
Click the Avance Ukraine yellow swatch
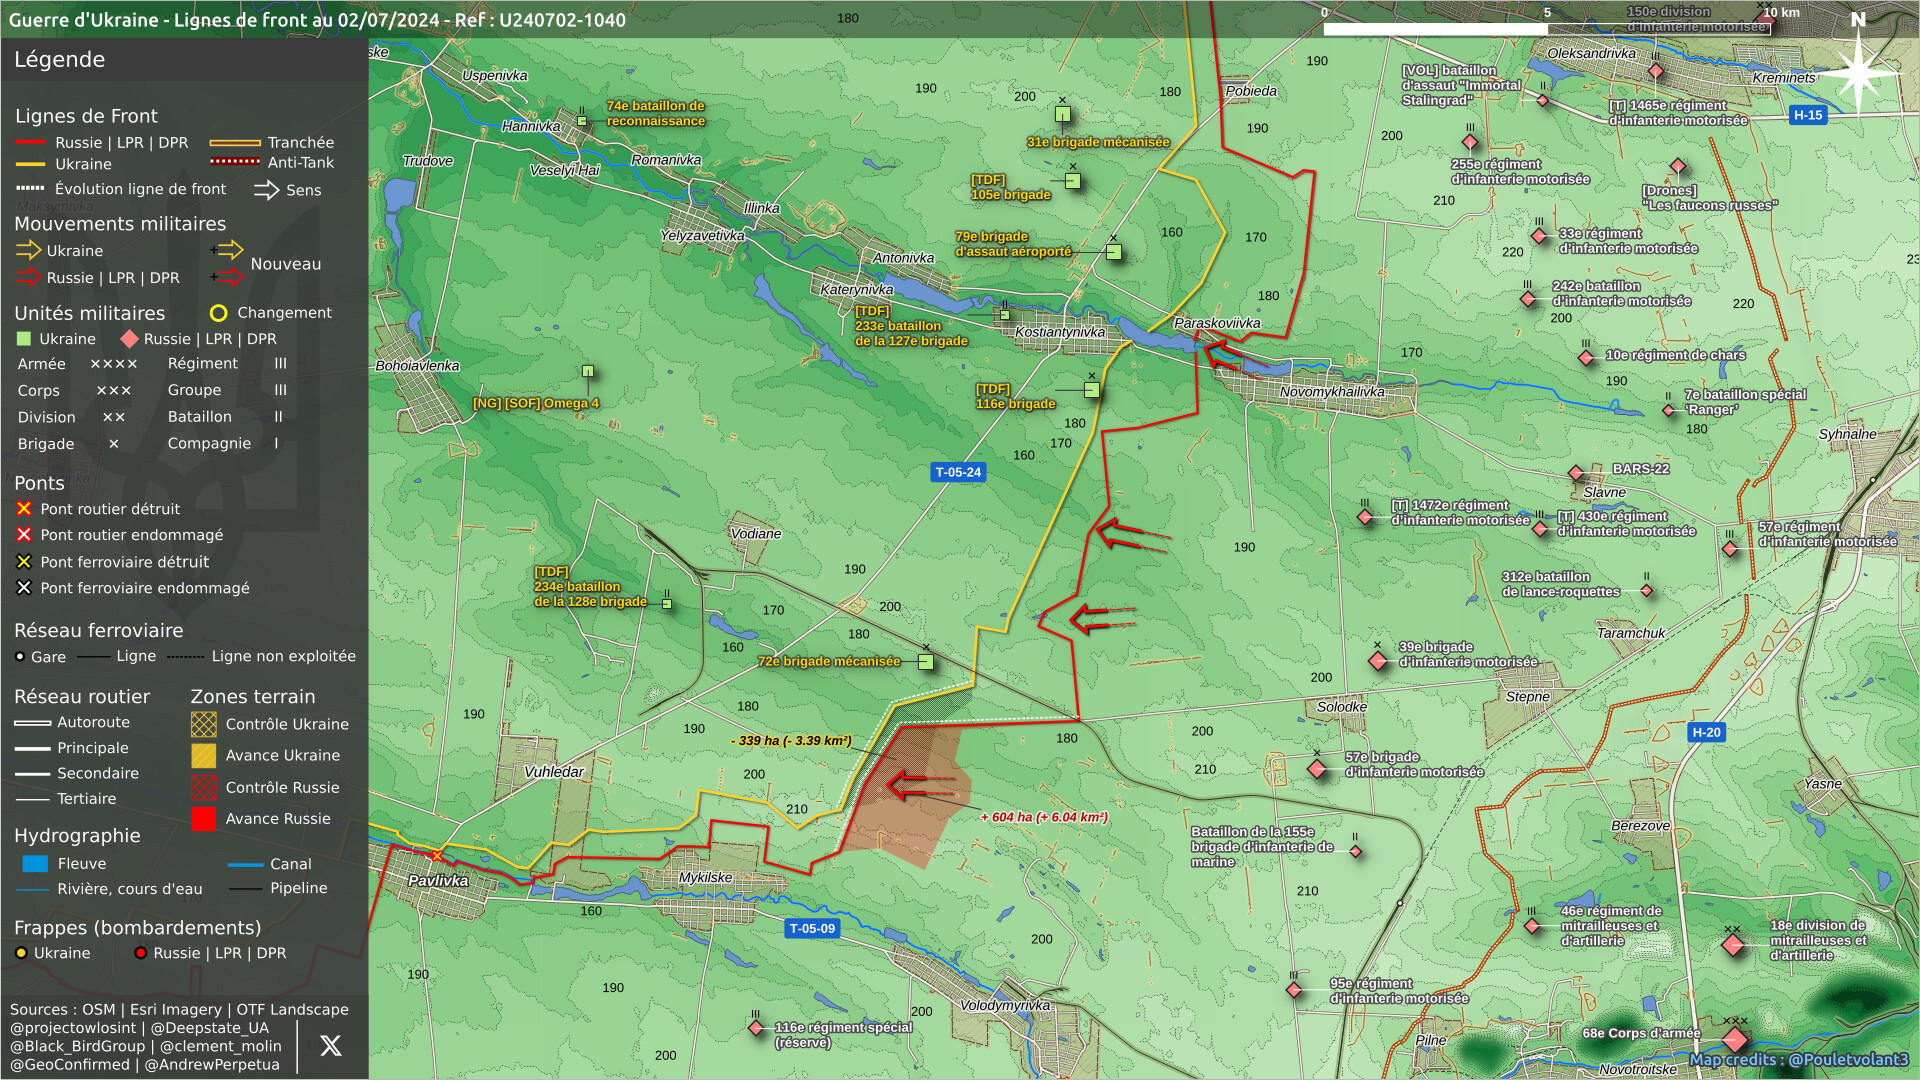pos(204,756)
